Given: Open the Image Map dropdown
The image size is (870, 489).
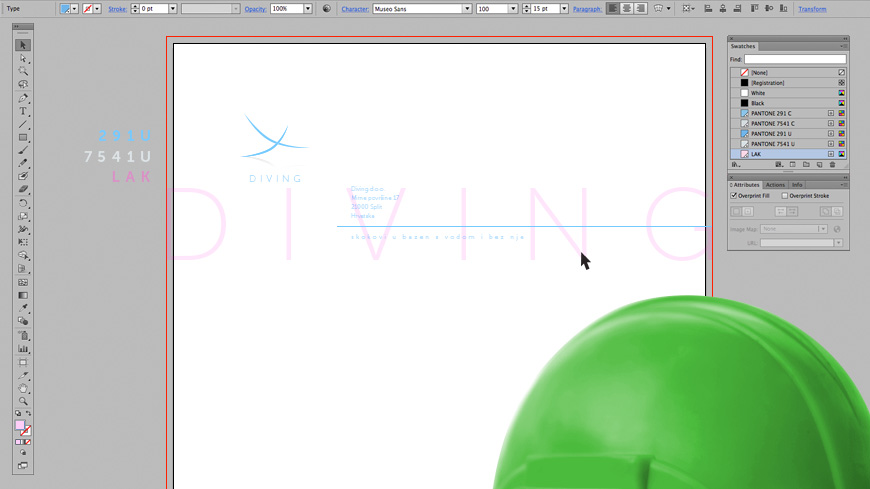Looking at the screenshot, I should coord(821,229).
